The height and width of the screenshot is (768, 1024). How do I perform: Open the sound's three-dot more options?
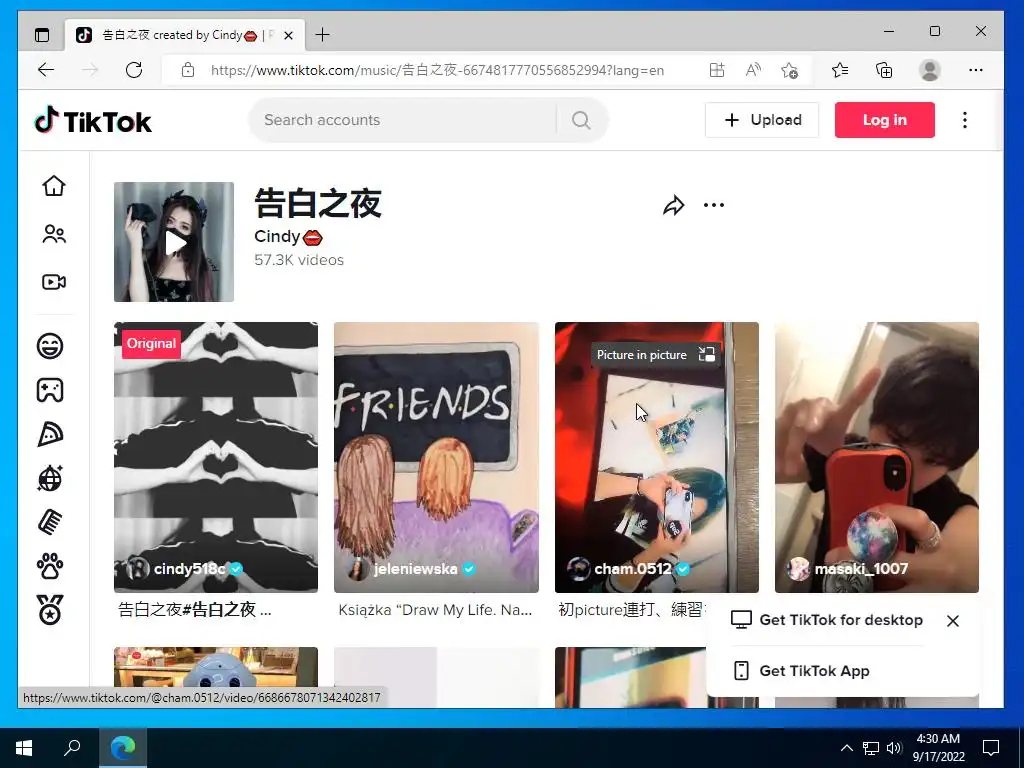coord(714,205)
